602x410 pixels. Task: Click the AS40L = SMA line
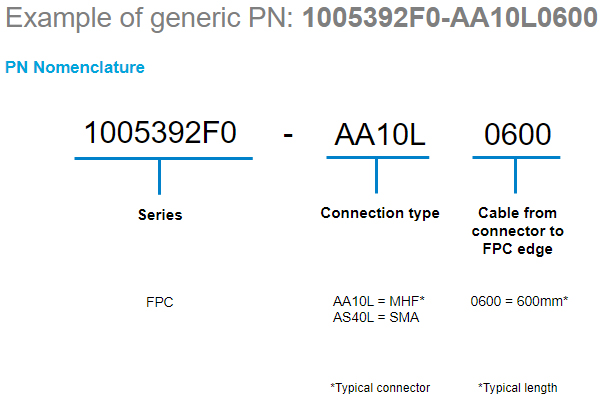pyautogui.click(x=376, y=317)
